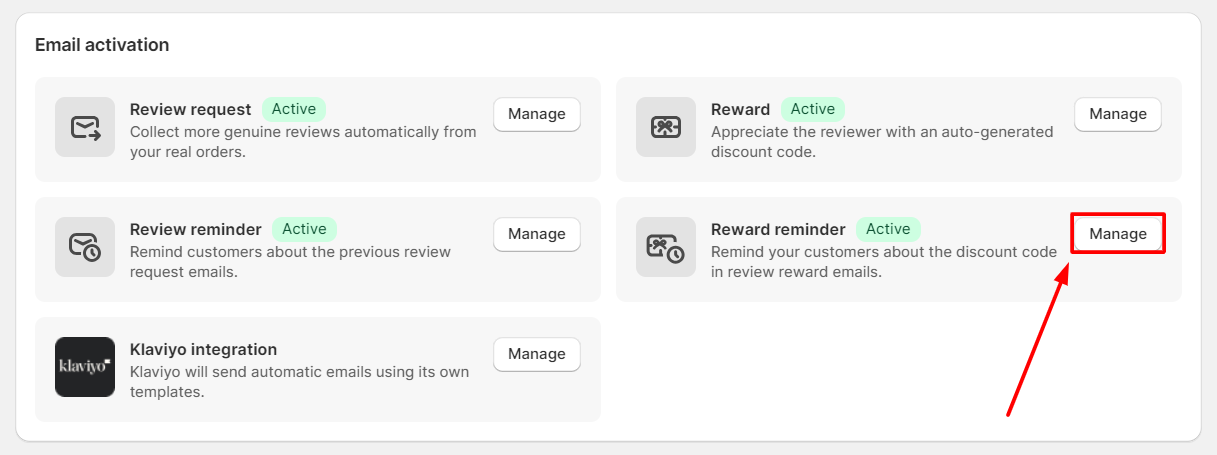Manage the Review reminder email

click(537, 234)
